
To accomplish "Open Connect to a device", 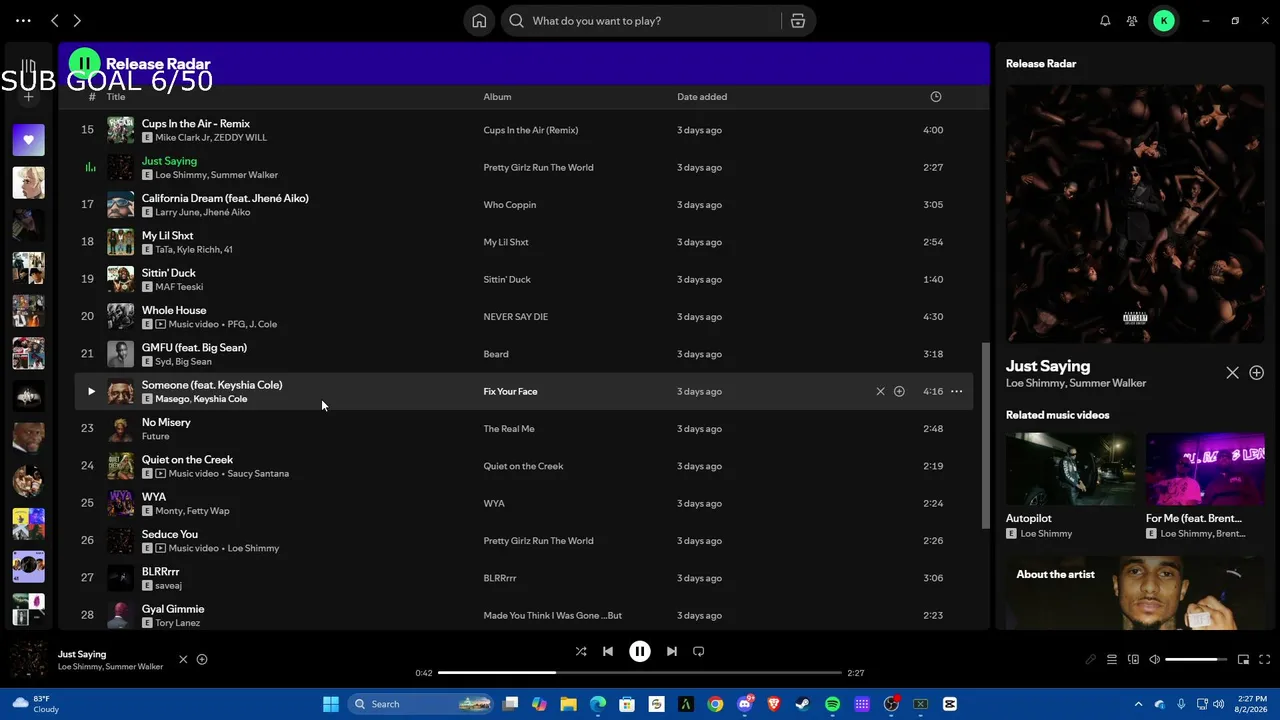I will [1133, 660].
